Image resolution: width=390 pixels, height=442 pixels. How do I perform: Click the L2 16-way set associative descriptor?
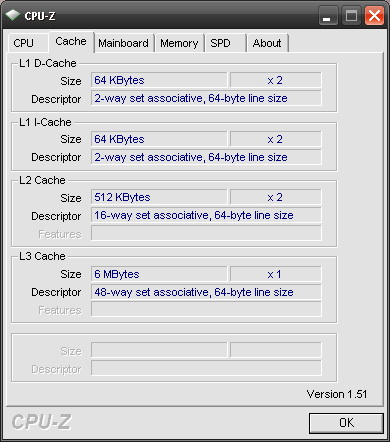(x=206, y=215)
